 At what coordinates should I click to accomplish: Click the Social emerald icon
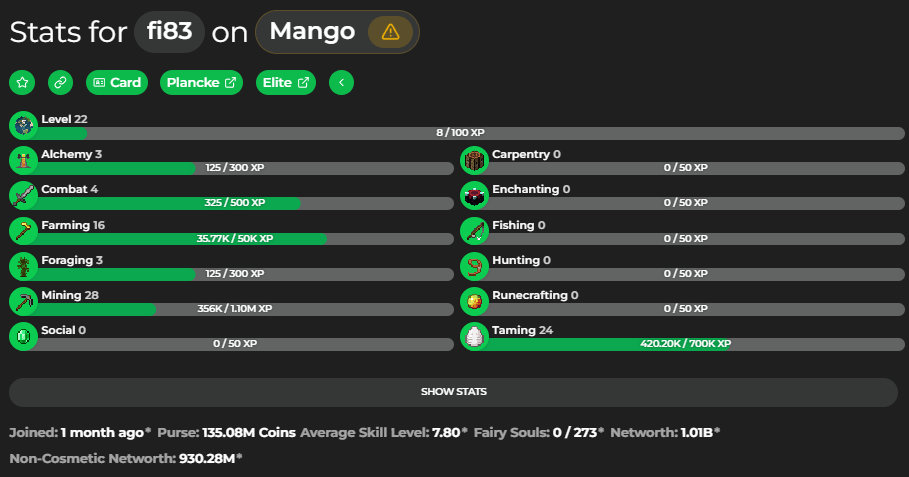click(x=24, y=336)
